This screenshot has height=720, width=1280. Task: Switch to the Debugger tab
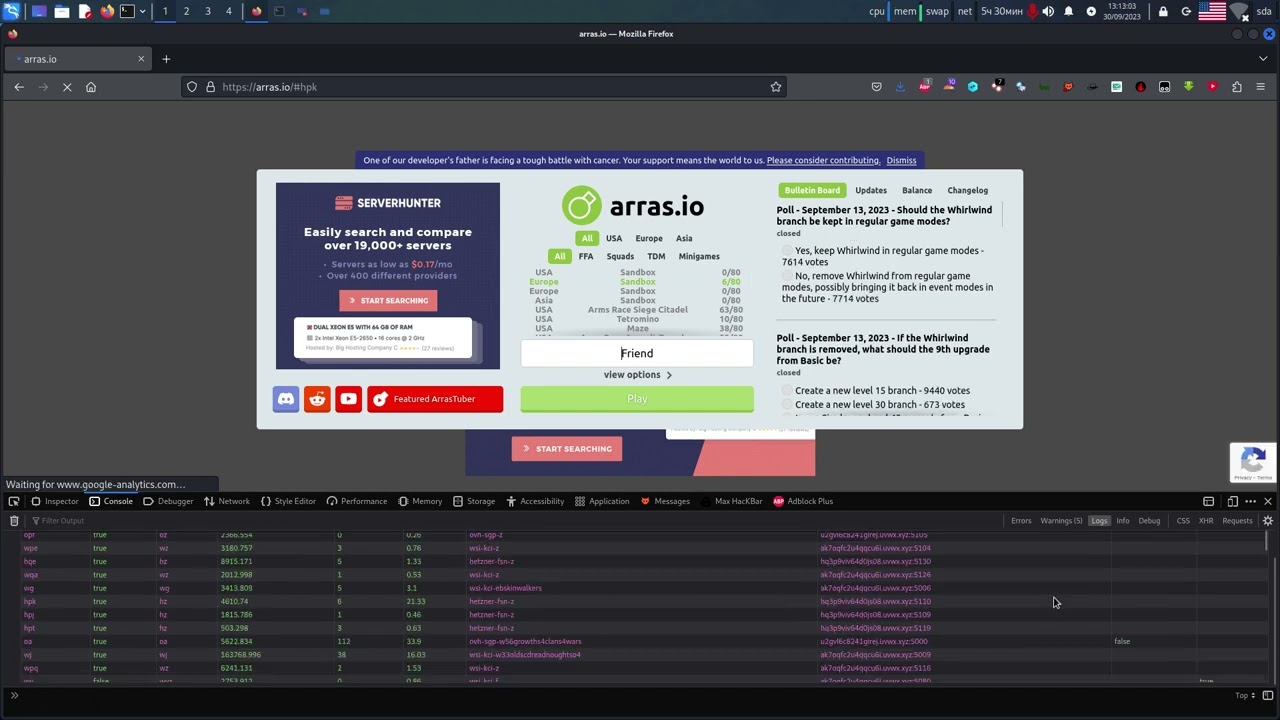click(168, 501)
